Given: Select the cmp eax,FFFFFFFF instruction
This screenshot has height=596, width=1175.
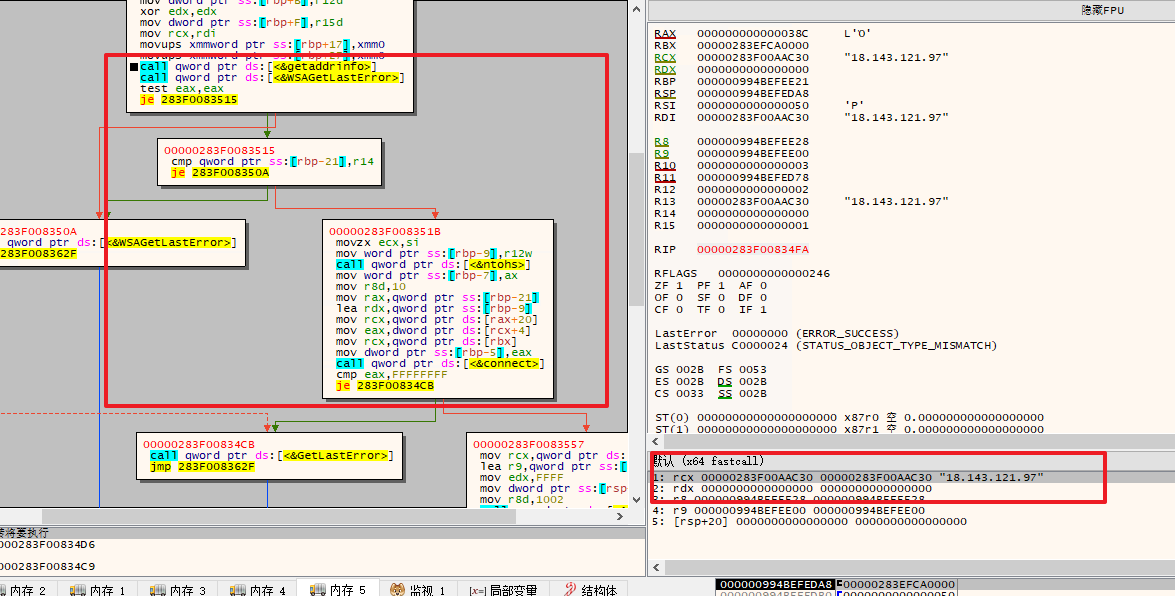Looking at the screenshot, I should tap(391, 374).
